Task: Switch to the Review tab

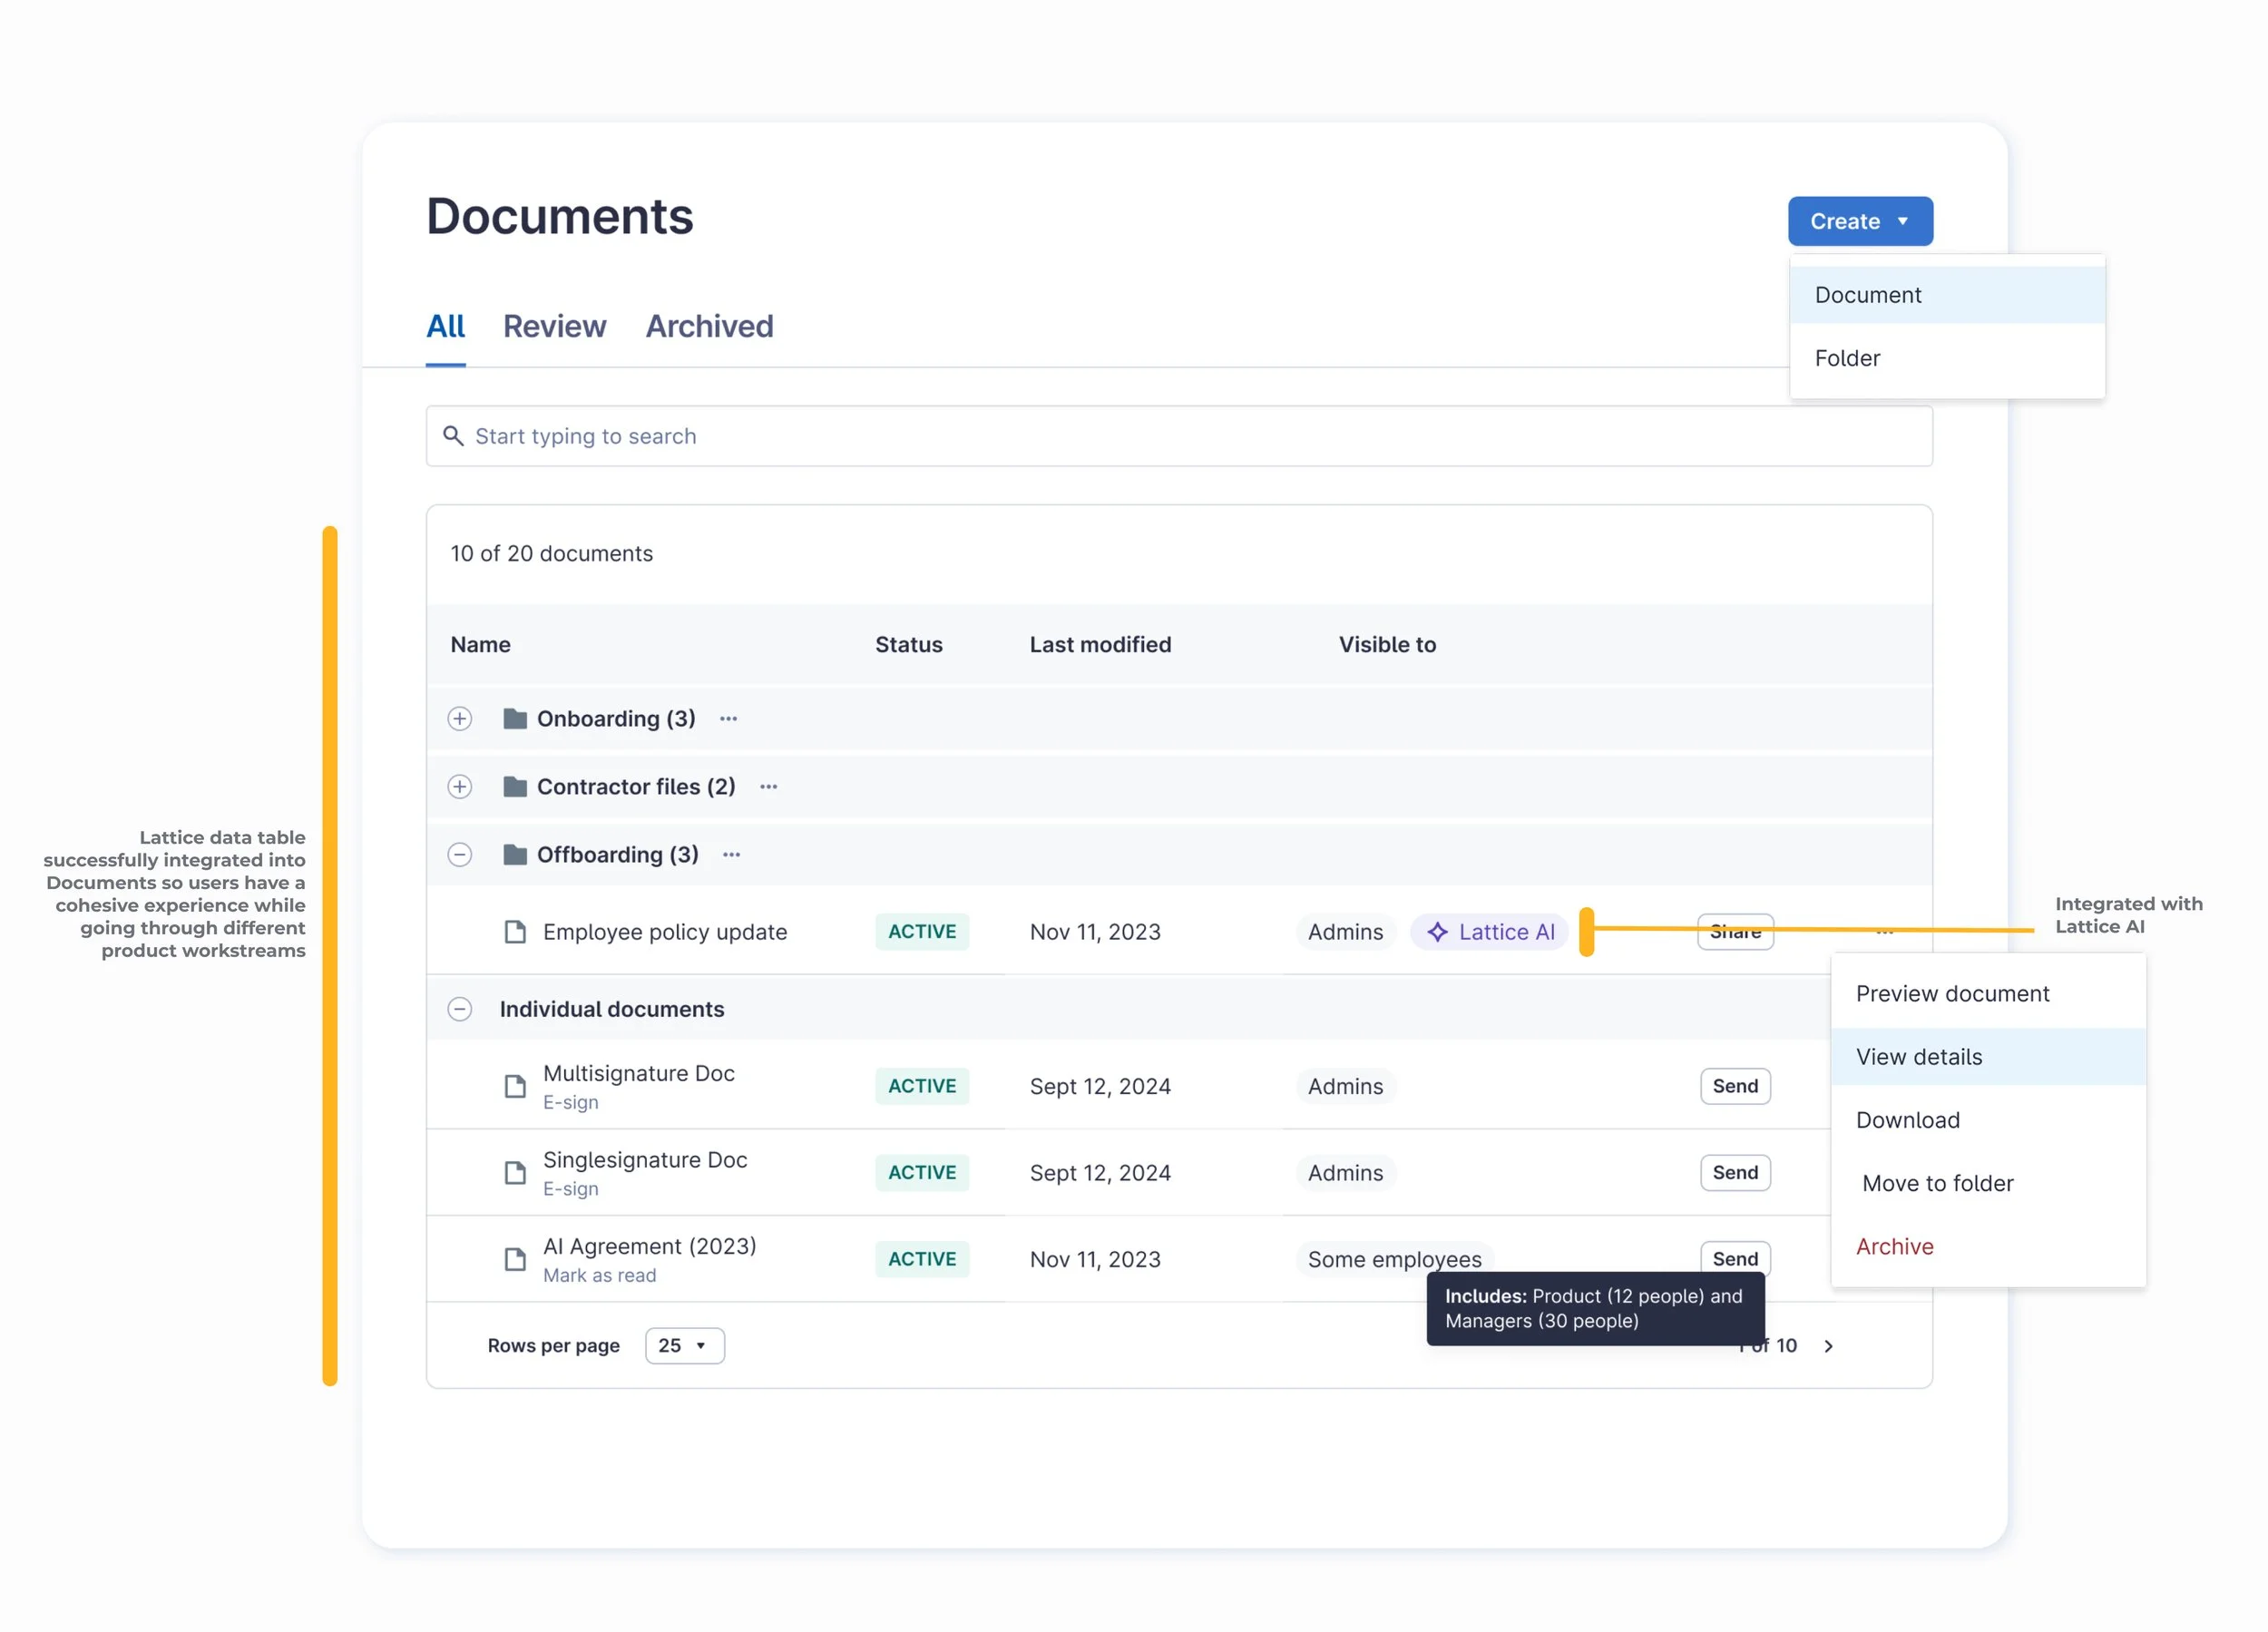Action: point(554,326)
